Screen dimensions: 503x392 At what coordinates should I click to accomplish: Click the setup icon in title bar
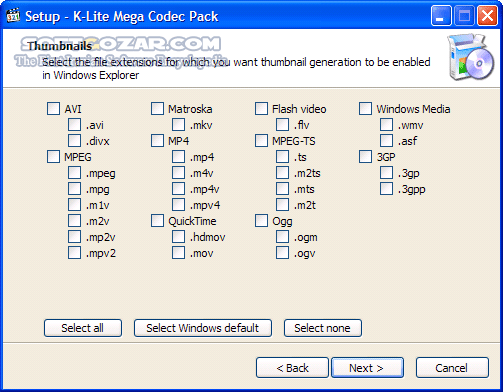pyautogui.click(x=13, y=16)
